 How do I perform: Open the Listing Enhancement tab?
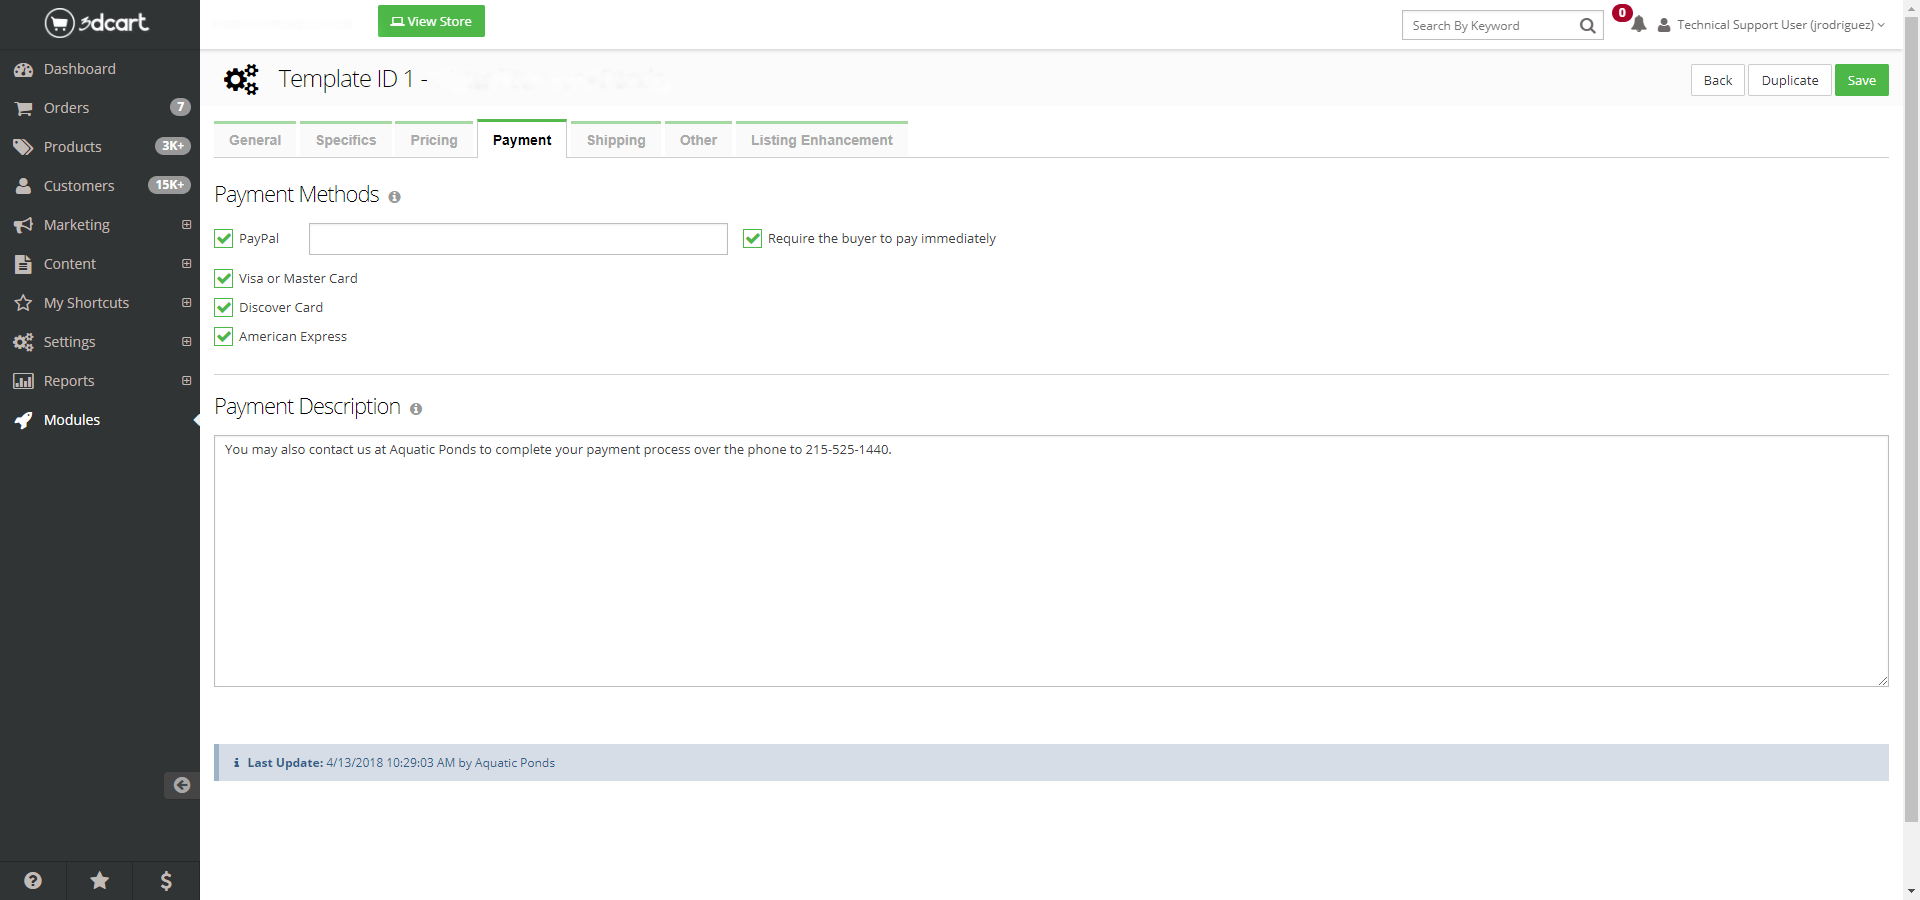click(x=821, y=140)
